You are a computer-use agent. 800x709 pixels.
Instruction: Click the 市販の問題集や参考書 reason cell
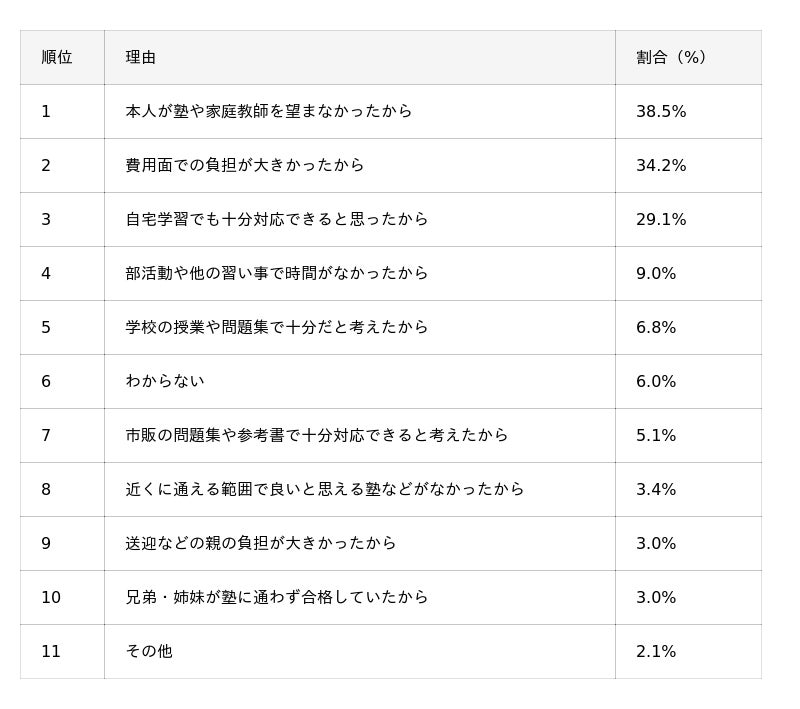(316, 436)
